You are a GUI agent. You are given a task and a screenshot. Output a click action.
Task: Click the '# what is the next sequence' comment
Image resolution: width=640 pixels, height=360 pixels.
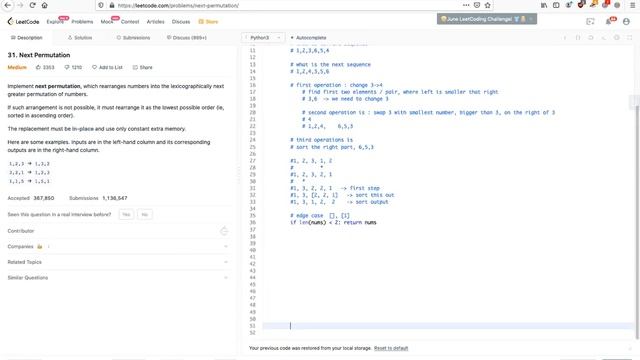pos(330,64)
